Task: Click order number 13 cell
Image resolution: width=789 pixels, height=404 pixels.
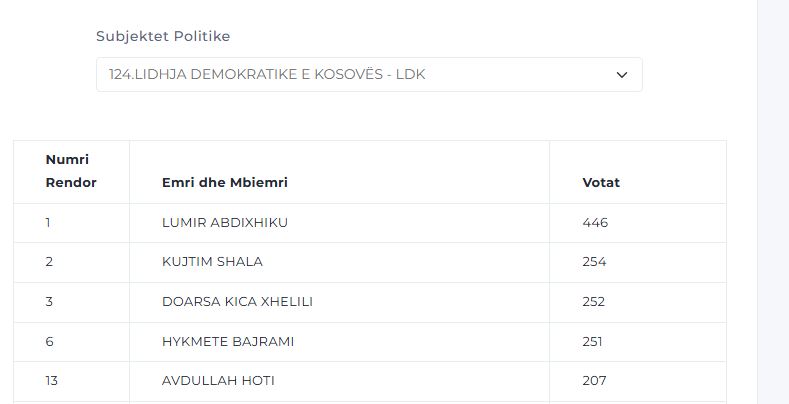Action: (51, 381)
